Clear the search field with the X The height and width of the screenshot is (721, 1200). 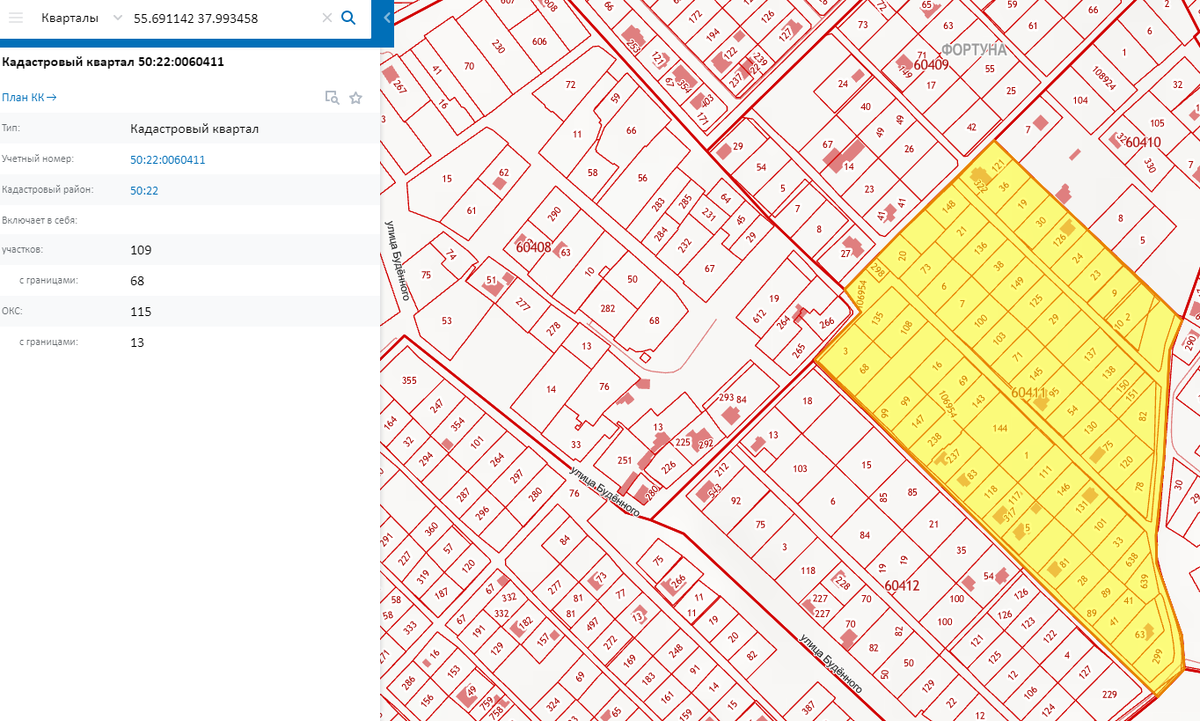(x=327, y=18)
